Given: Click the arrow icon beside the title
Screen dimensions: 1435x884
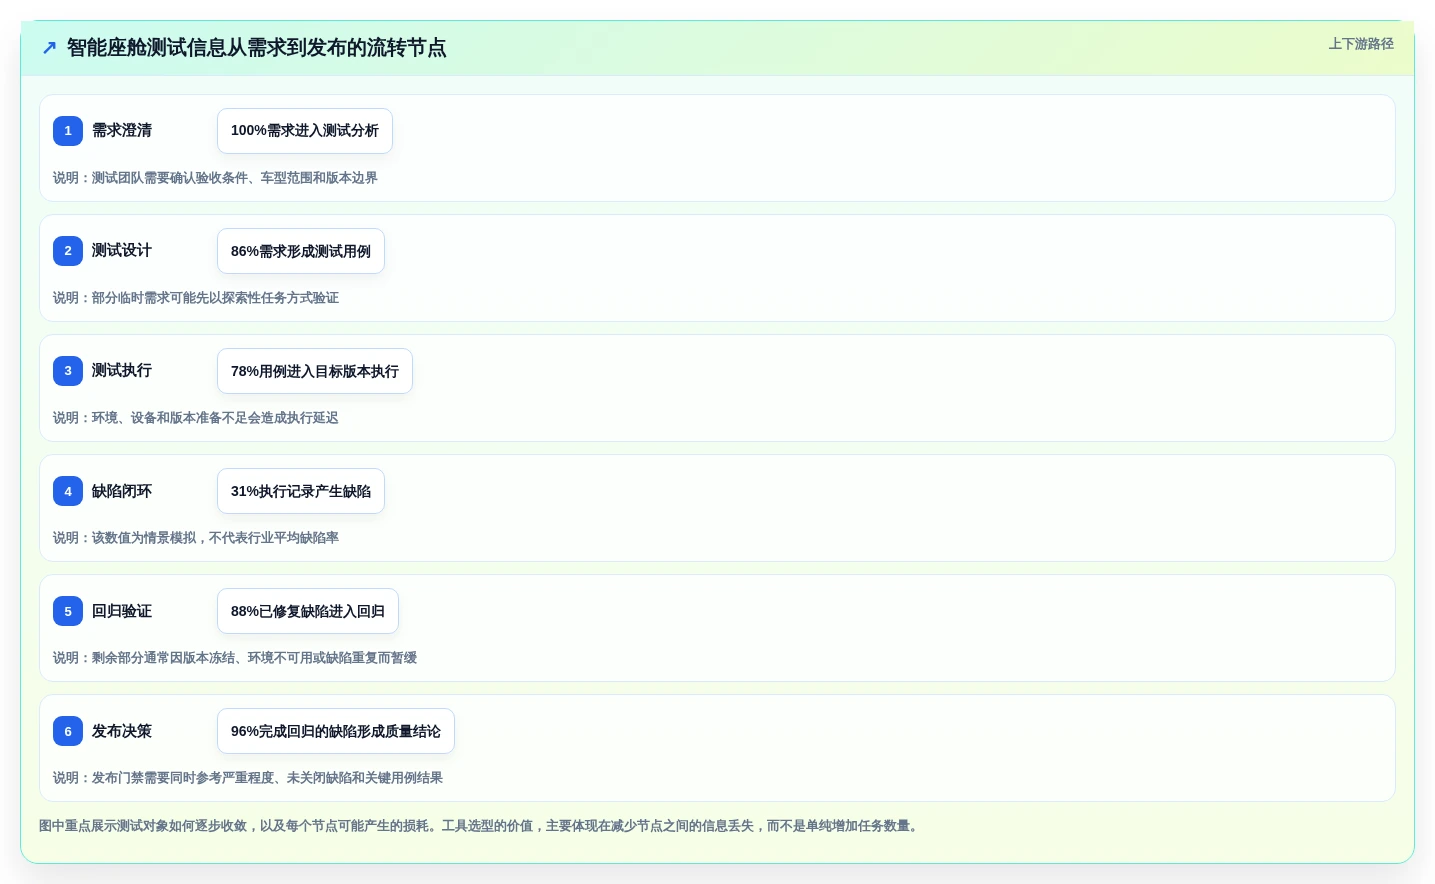Looking at the screenshot, I should [49, 48].
